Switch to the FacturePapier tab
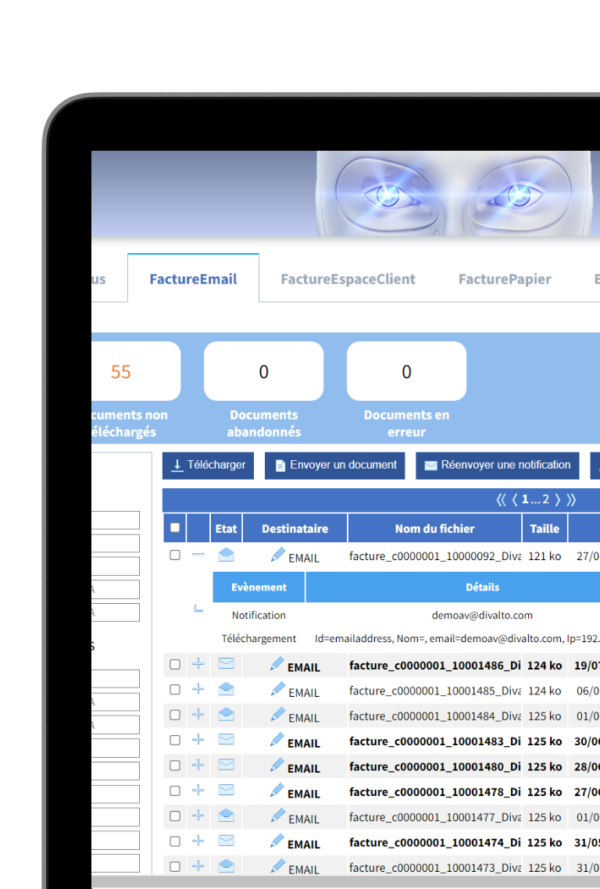The height and width of the screenshot is (889, 600). coord(505,279)
